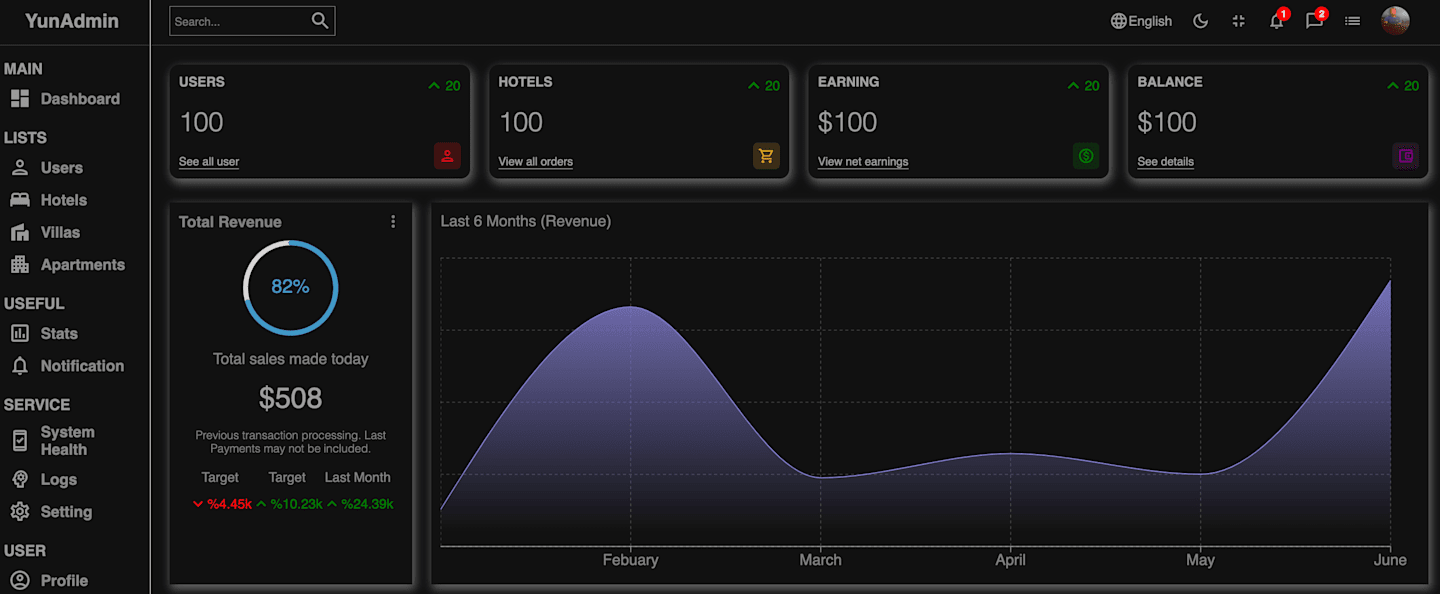Toggle dark mode with the moon icon
Screen dimensions: 1440x594
[x=1200, y=21]
